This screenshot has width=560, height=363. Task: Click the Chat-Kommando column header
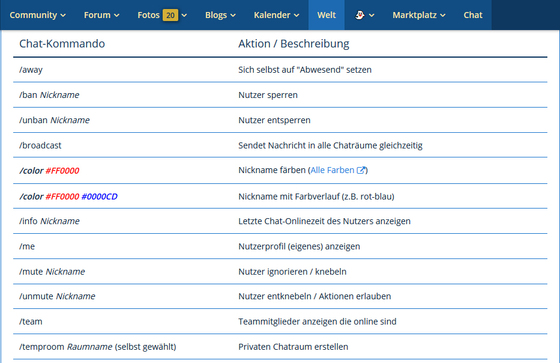coord(62,44)
